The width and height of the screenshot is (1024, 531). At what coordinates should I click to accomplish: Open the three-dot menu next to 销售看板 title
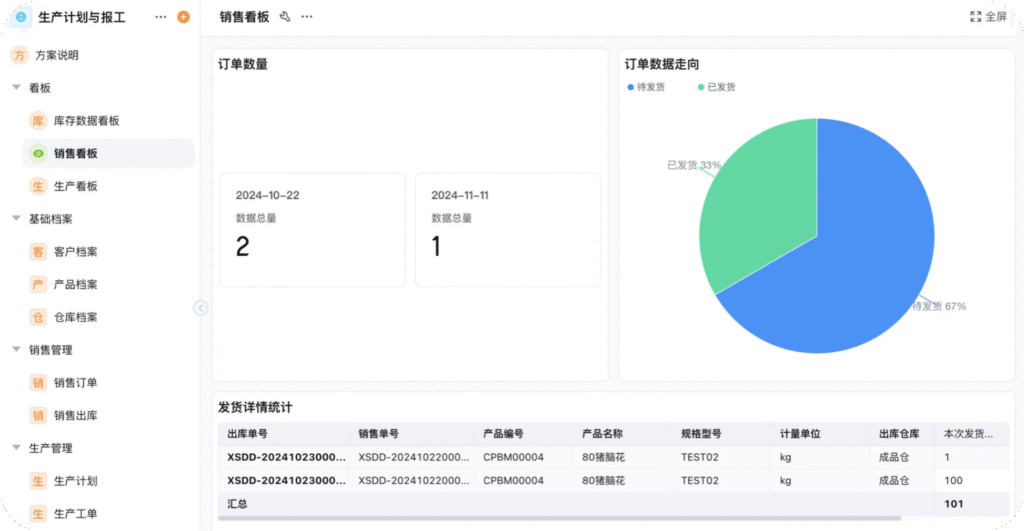tap(307, 17)
